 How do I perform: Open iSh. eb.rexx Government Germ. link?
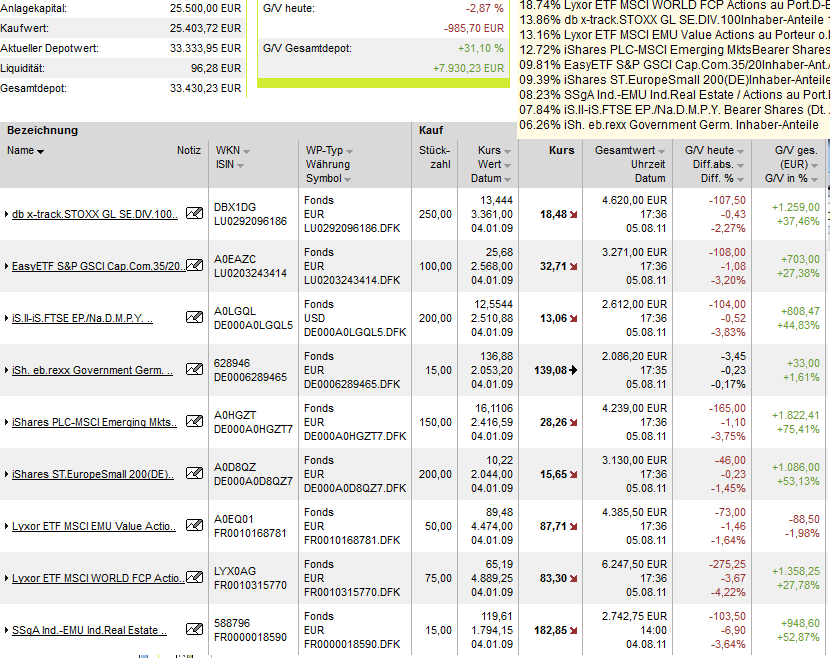(x=92, y=370)
